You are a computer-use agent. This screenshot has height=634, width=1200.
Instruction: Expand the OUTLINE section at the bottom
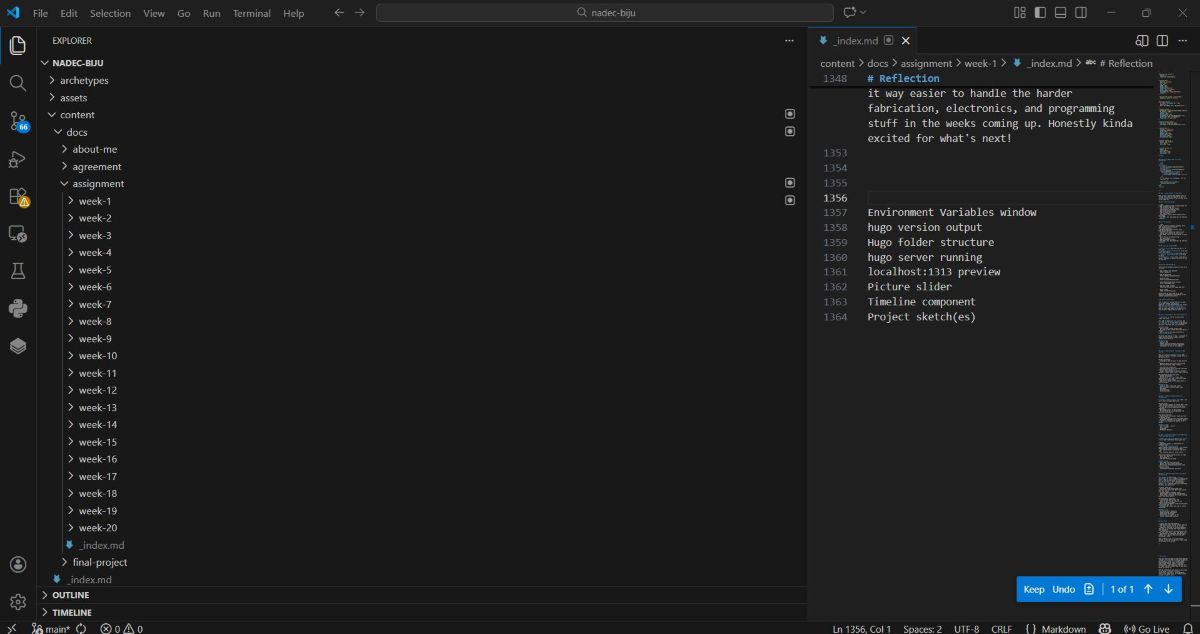click(x=69, y=594)
